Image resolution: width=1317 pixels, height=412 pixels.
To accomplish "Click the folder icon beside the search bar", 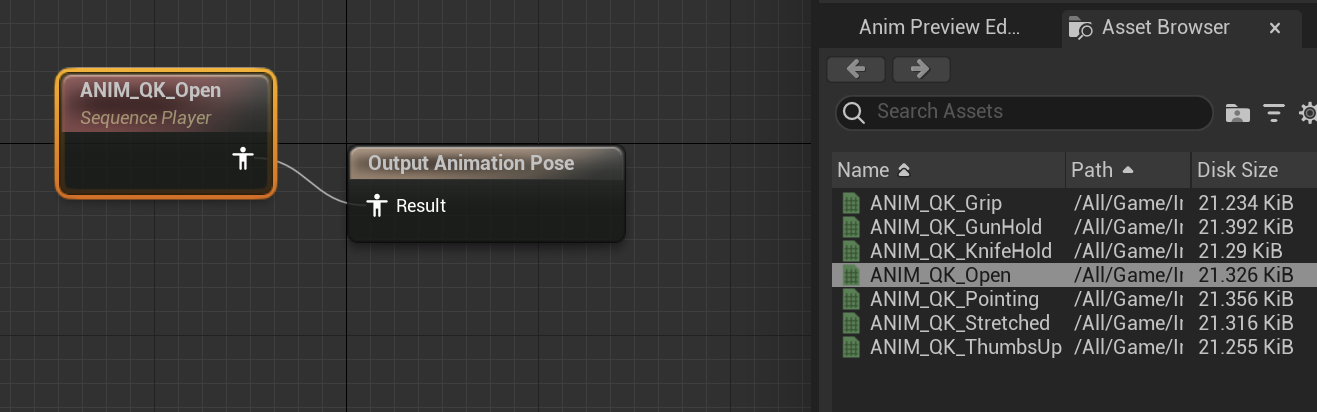I will pos(1238,113).
